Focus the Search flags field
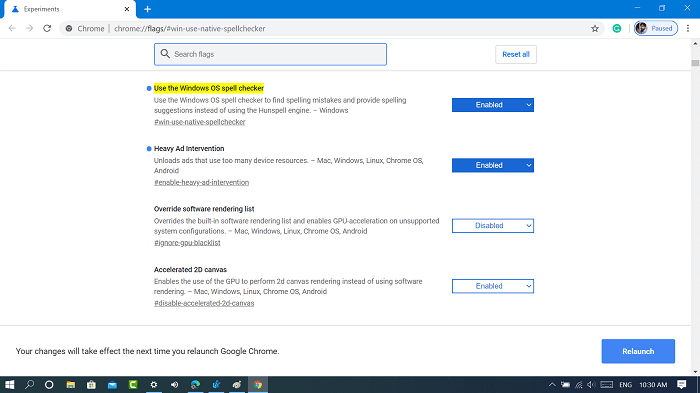 [x=270, y=54]
